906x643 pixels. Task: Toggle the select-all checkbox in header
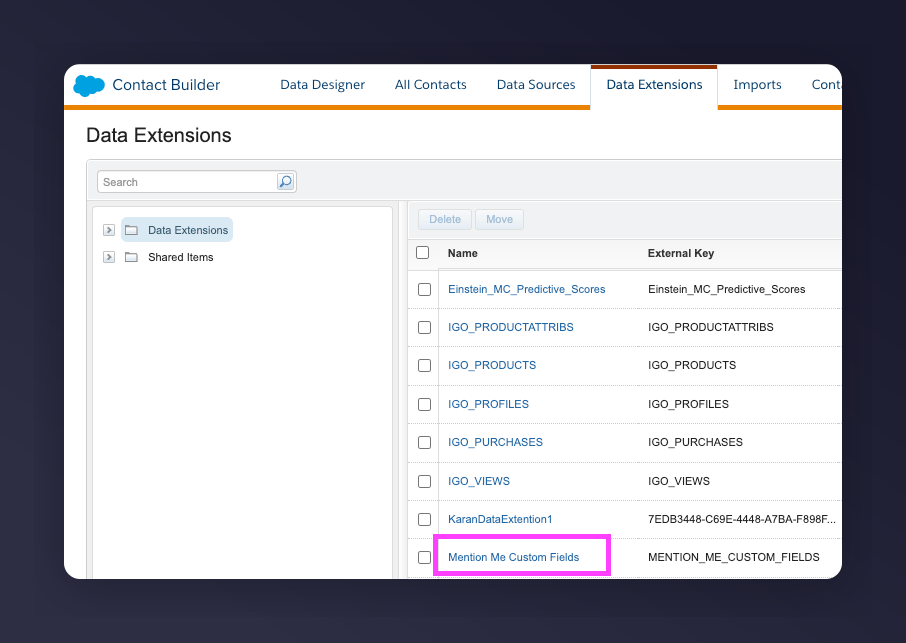tap(422, 252)
